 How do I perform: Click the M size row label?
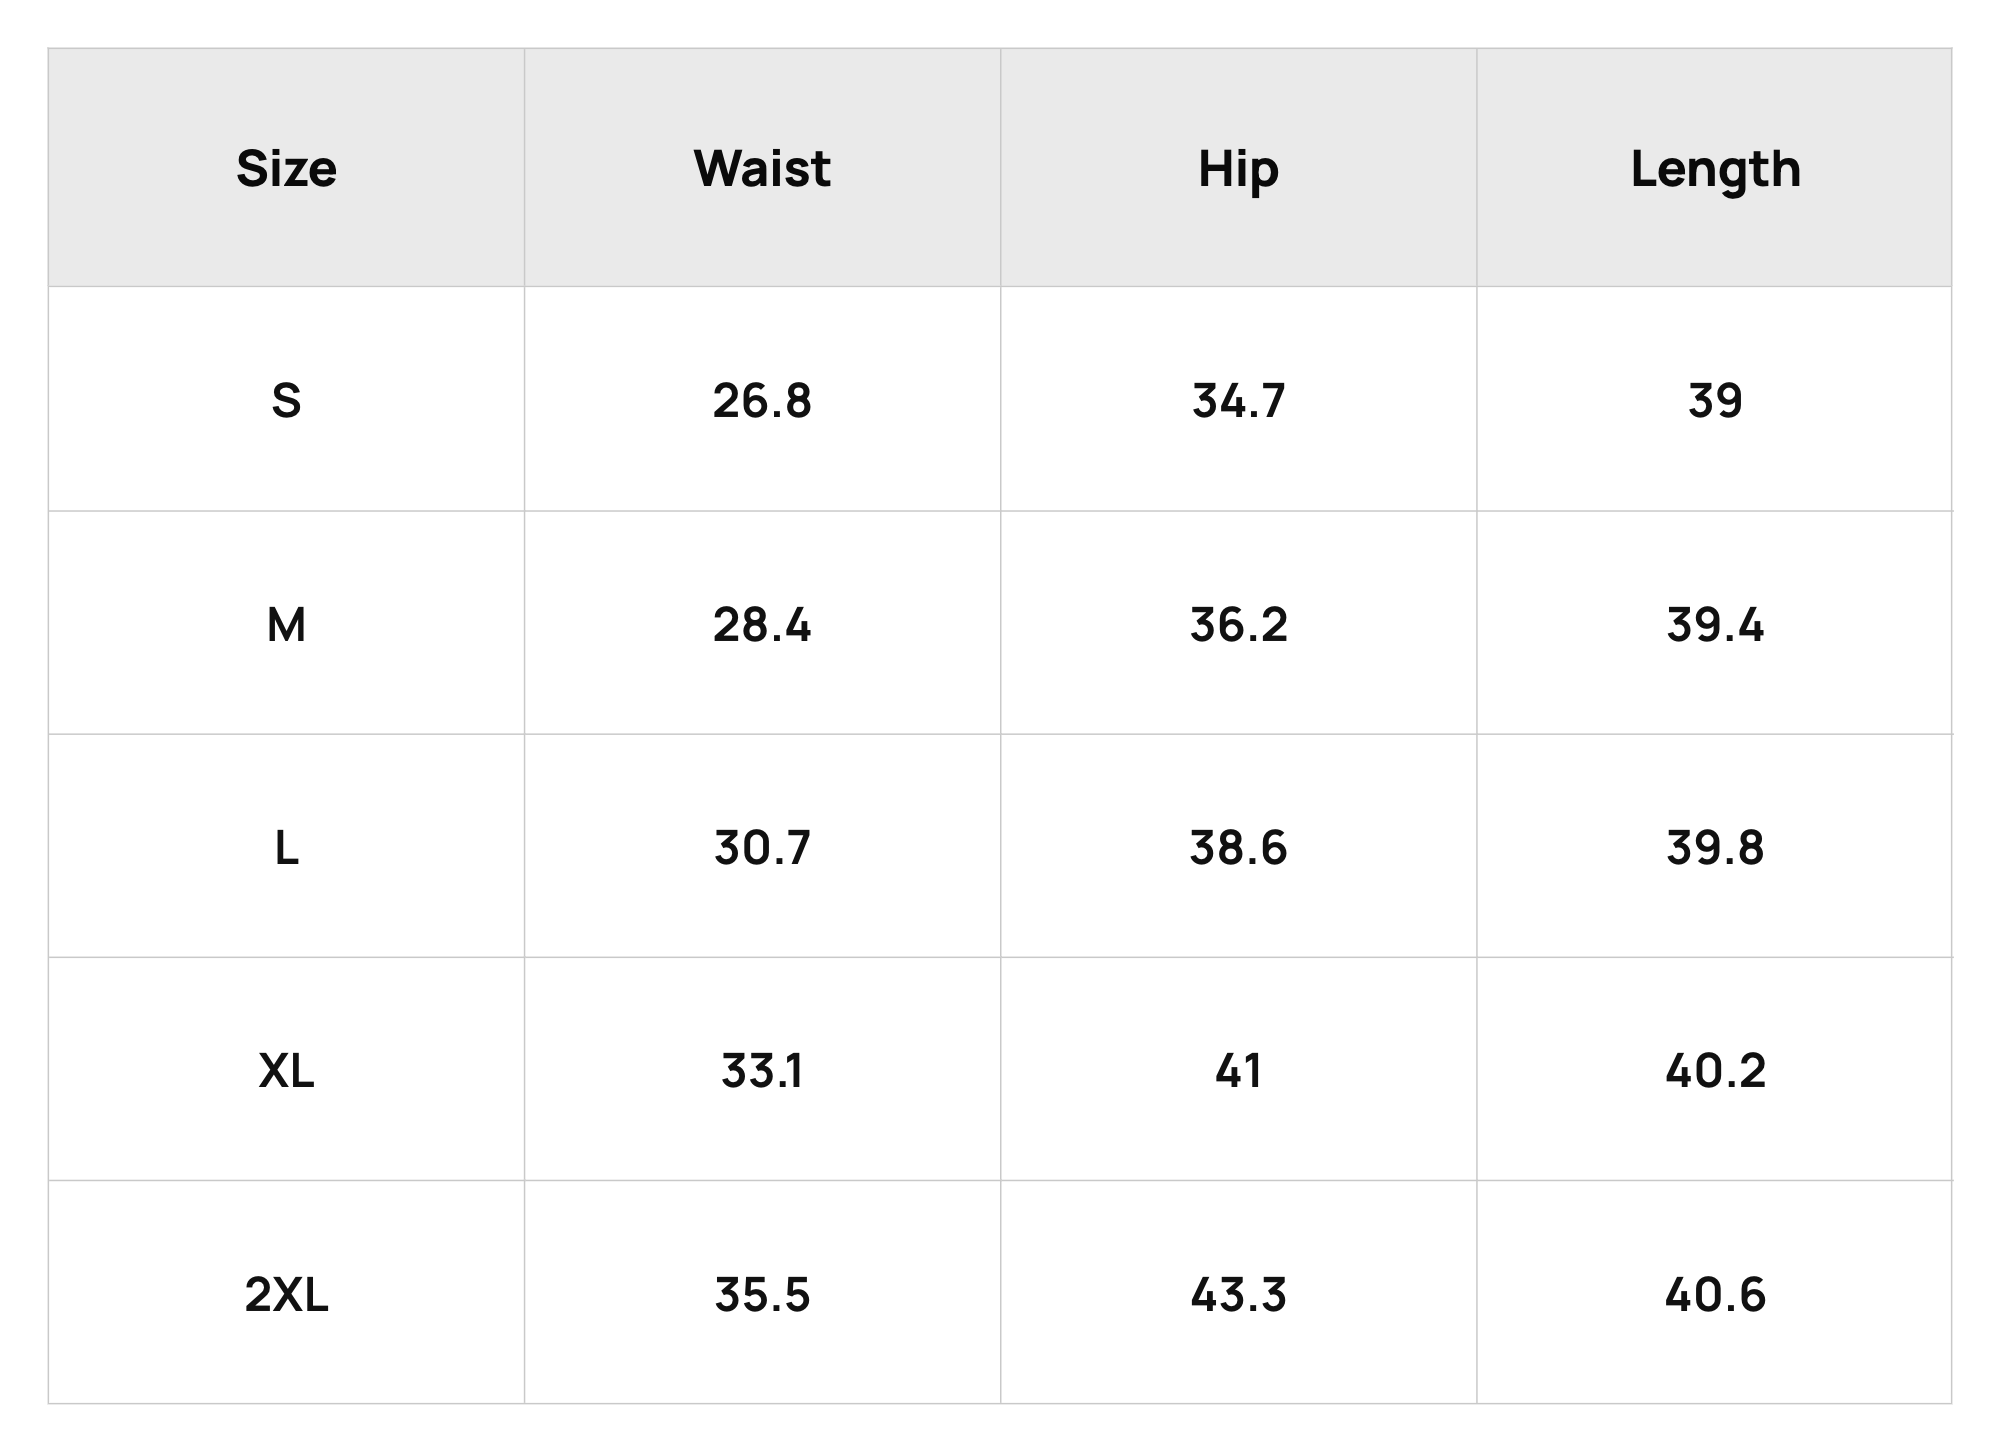click(286, 624)
